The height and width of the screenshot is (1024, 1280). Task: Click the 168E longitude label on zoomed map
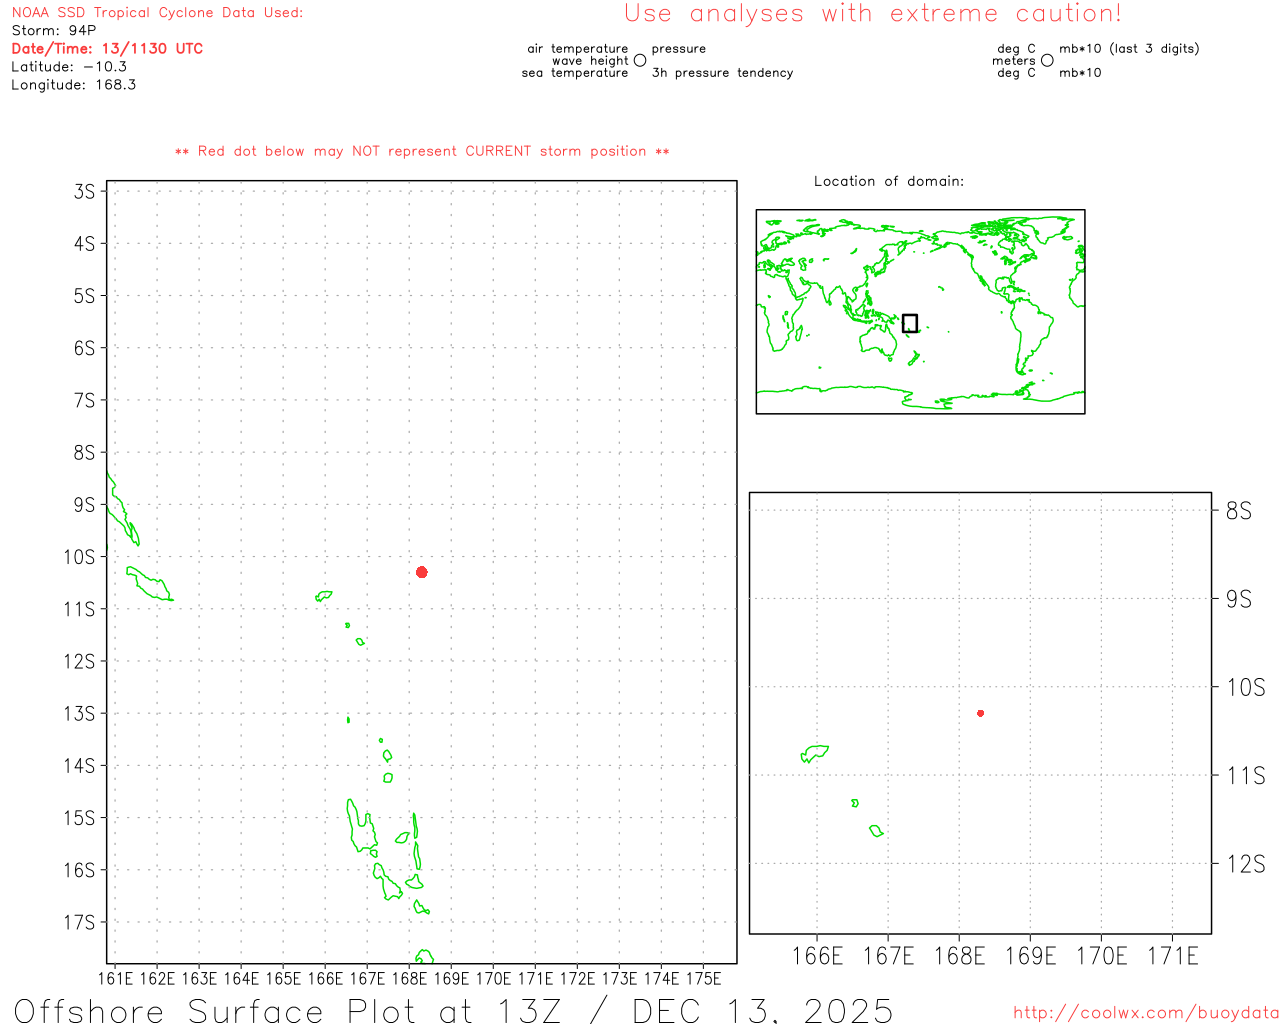[958, 956]
